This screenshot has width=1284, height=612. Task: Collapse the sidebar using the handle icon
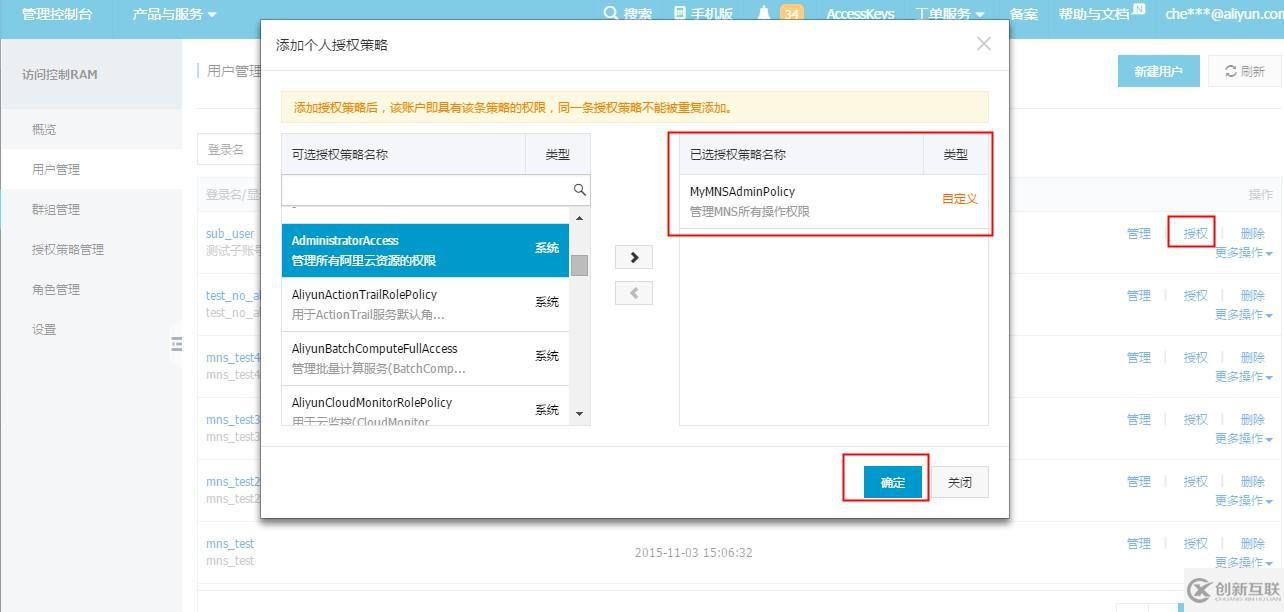pyautogui.click(x=177, y=343)
